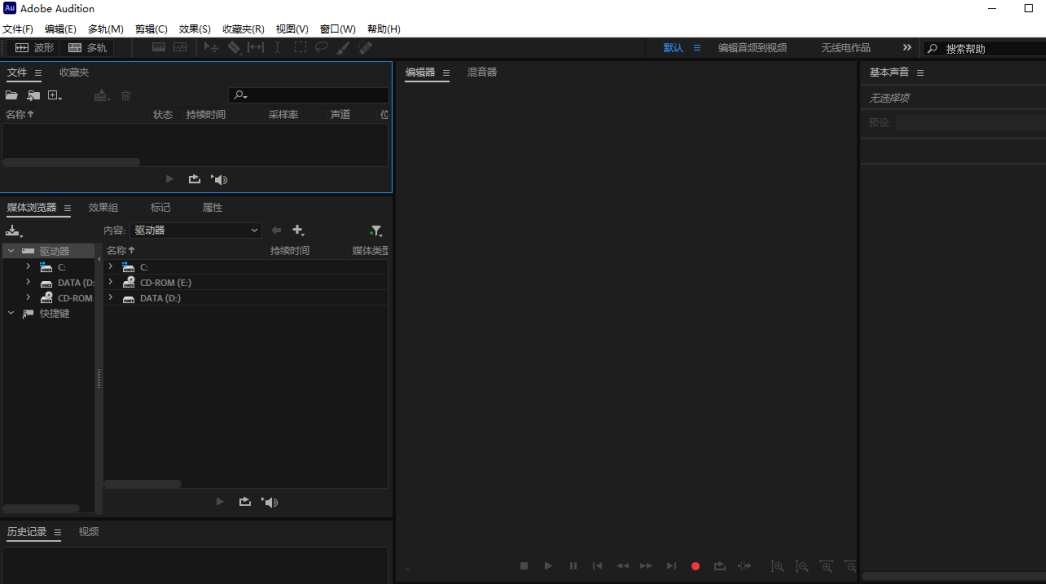This screenshot has width=1046, height=584.
Task: Sort files by 名称 column
Action: [x=19, y=114]
